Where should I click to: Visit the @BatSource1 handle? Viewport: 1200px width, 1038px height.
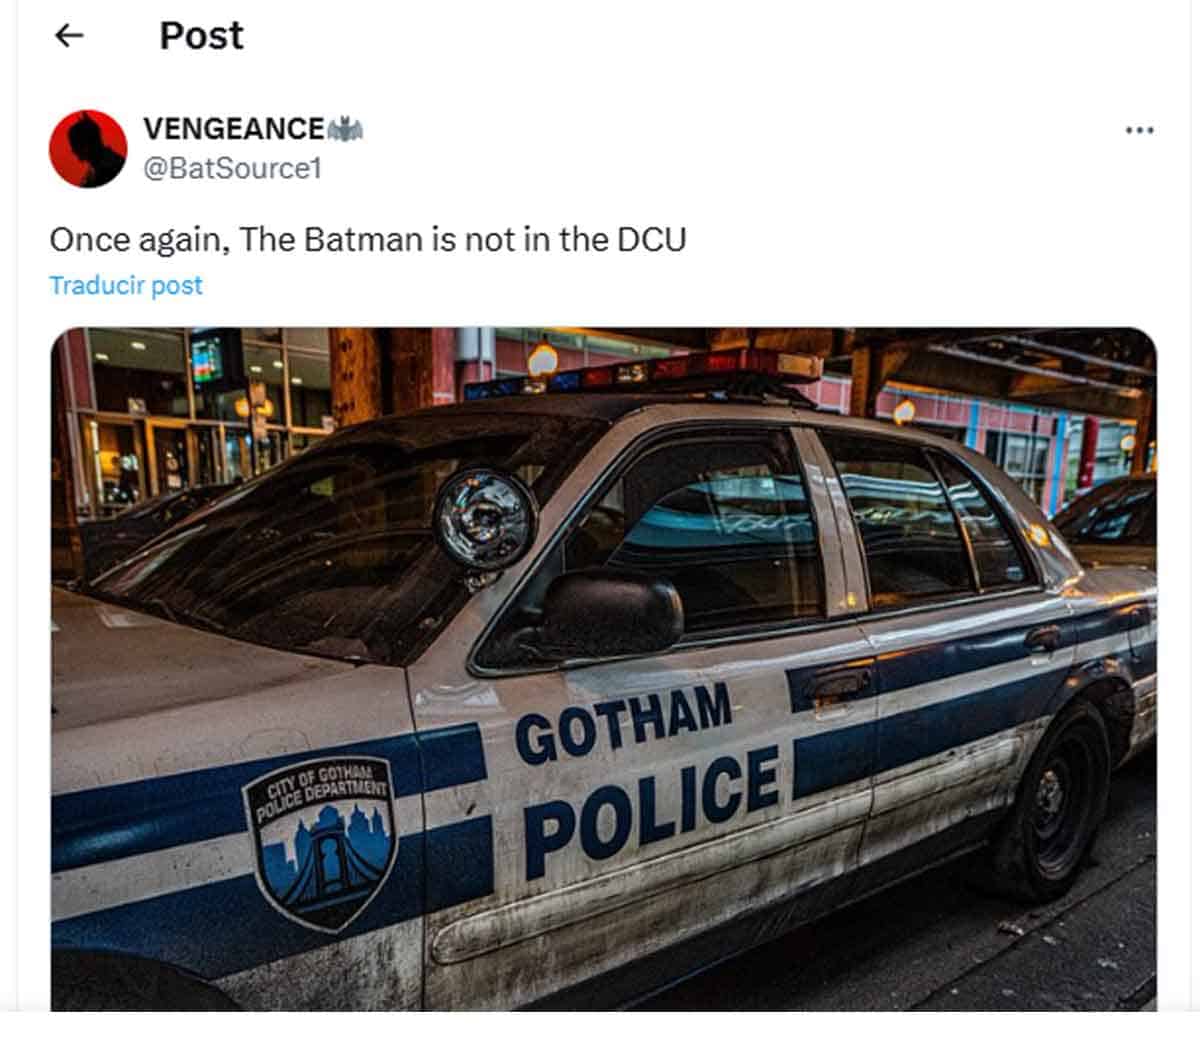click(232, 168)
